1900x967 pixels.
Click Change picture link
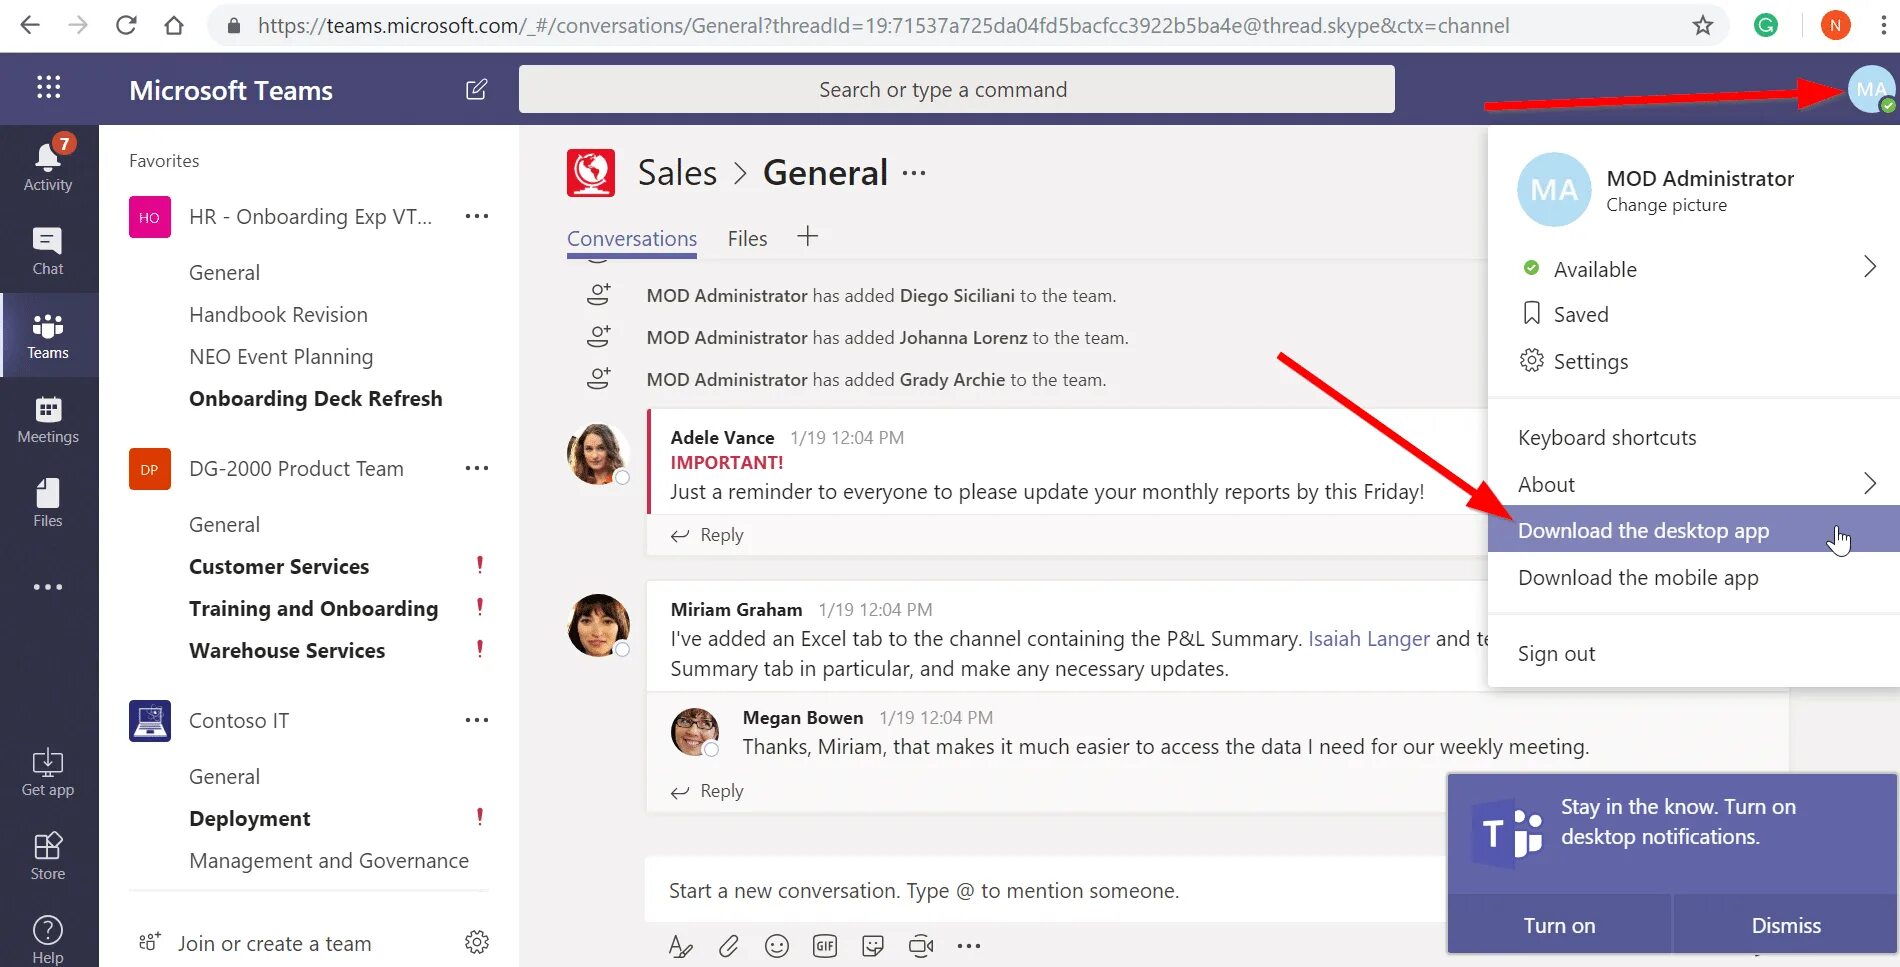(x=1666, y=205)
